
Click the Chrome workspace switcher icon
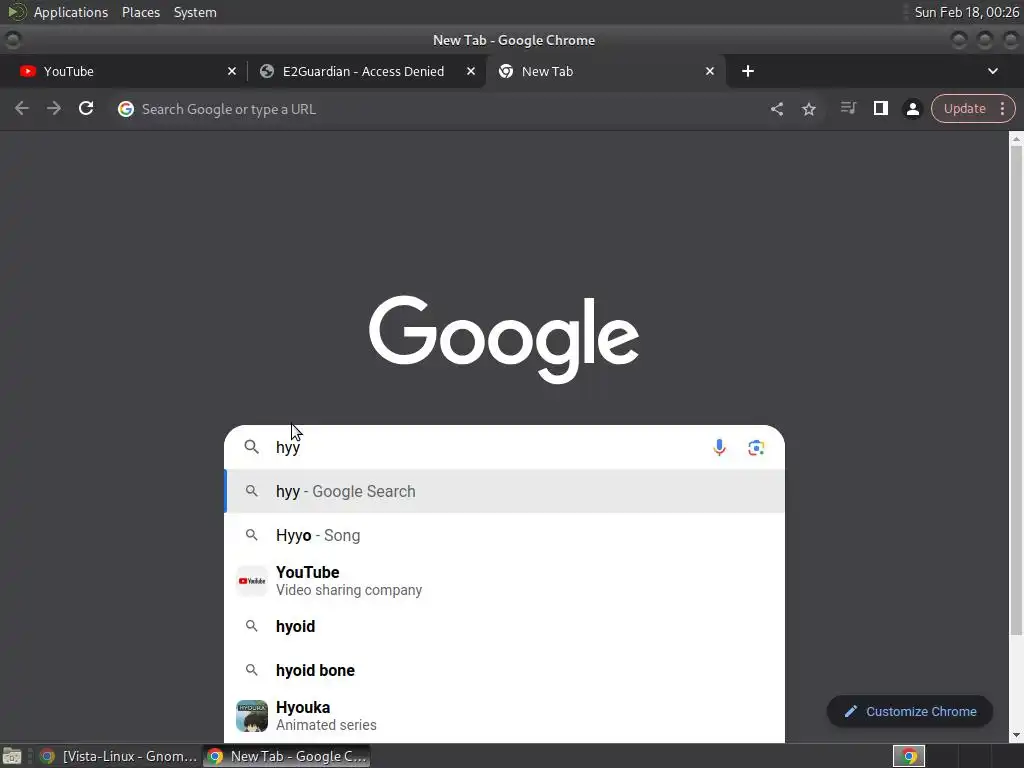909,756
